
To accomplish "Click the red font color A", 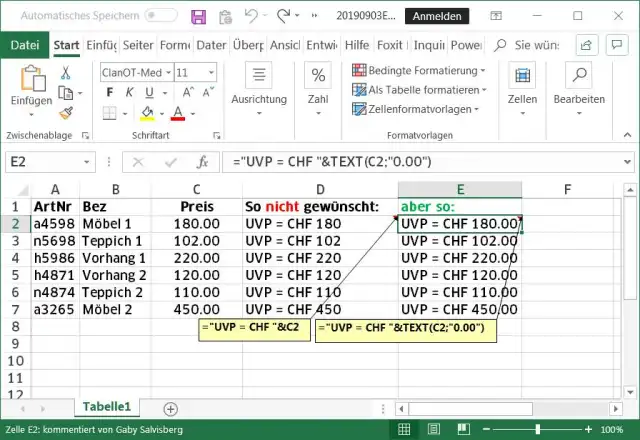I will (x=178, y=113).
